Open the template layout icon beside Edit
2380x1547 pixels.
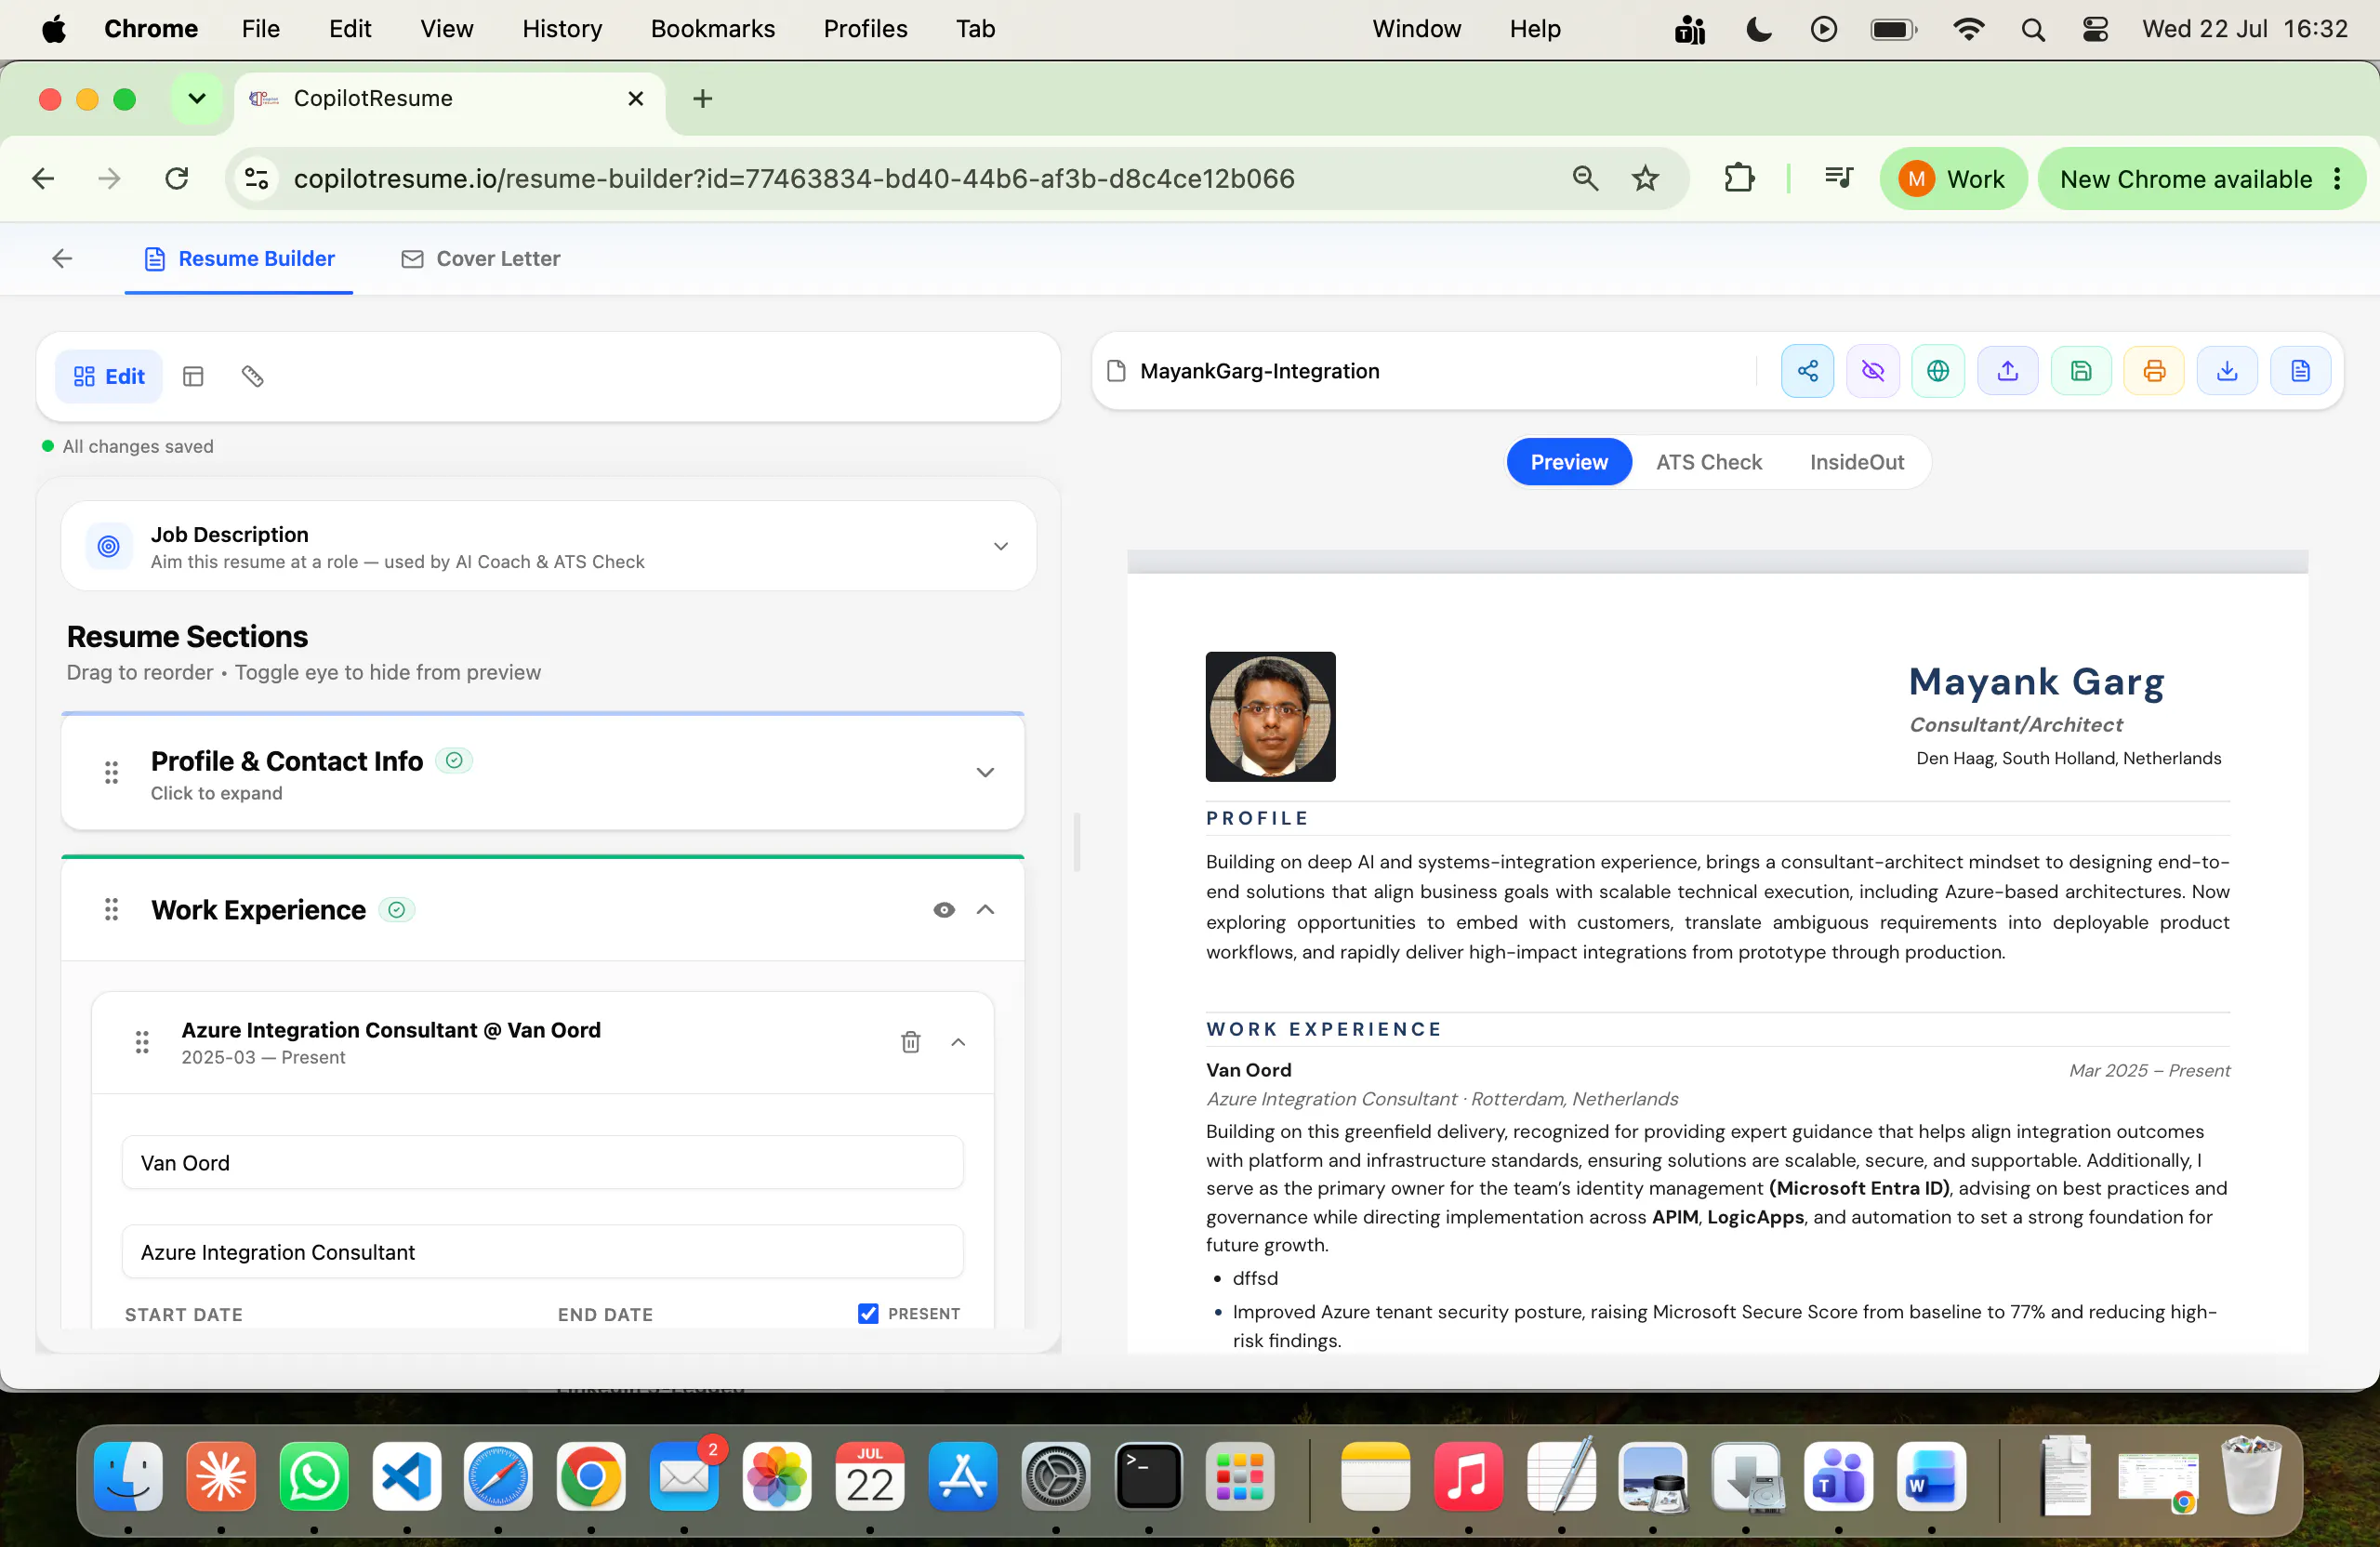(193, 377)
